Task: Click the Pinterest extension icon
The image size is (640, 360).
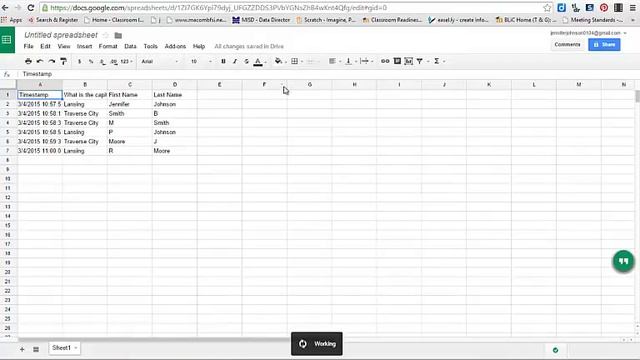Action: point(604,7)
